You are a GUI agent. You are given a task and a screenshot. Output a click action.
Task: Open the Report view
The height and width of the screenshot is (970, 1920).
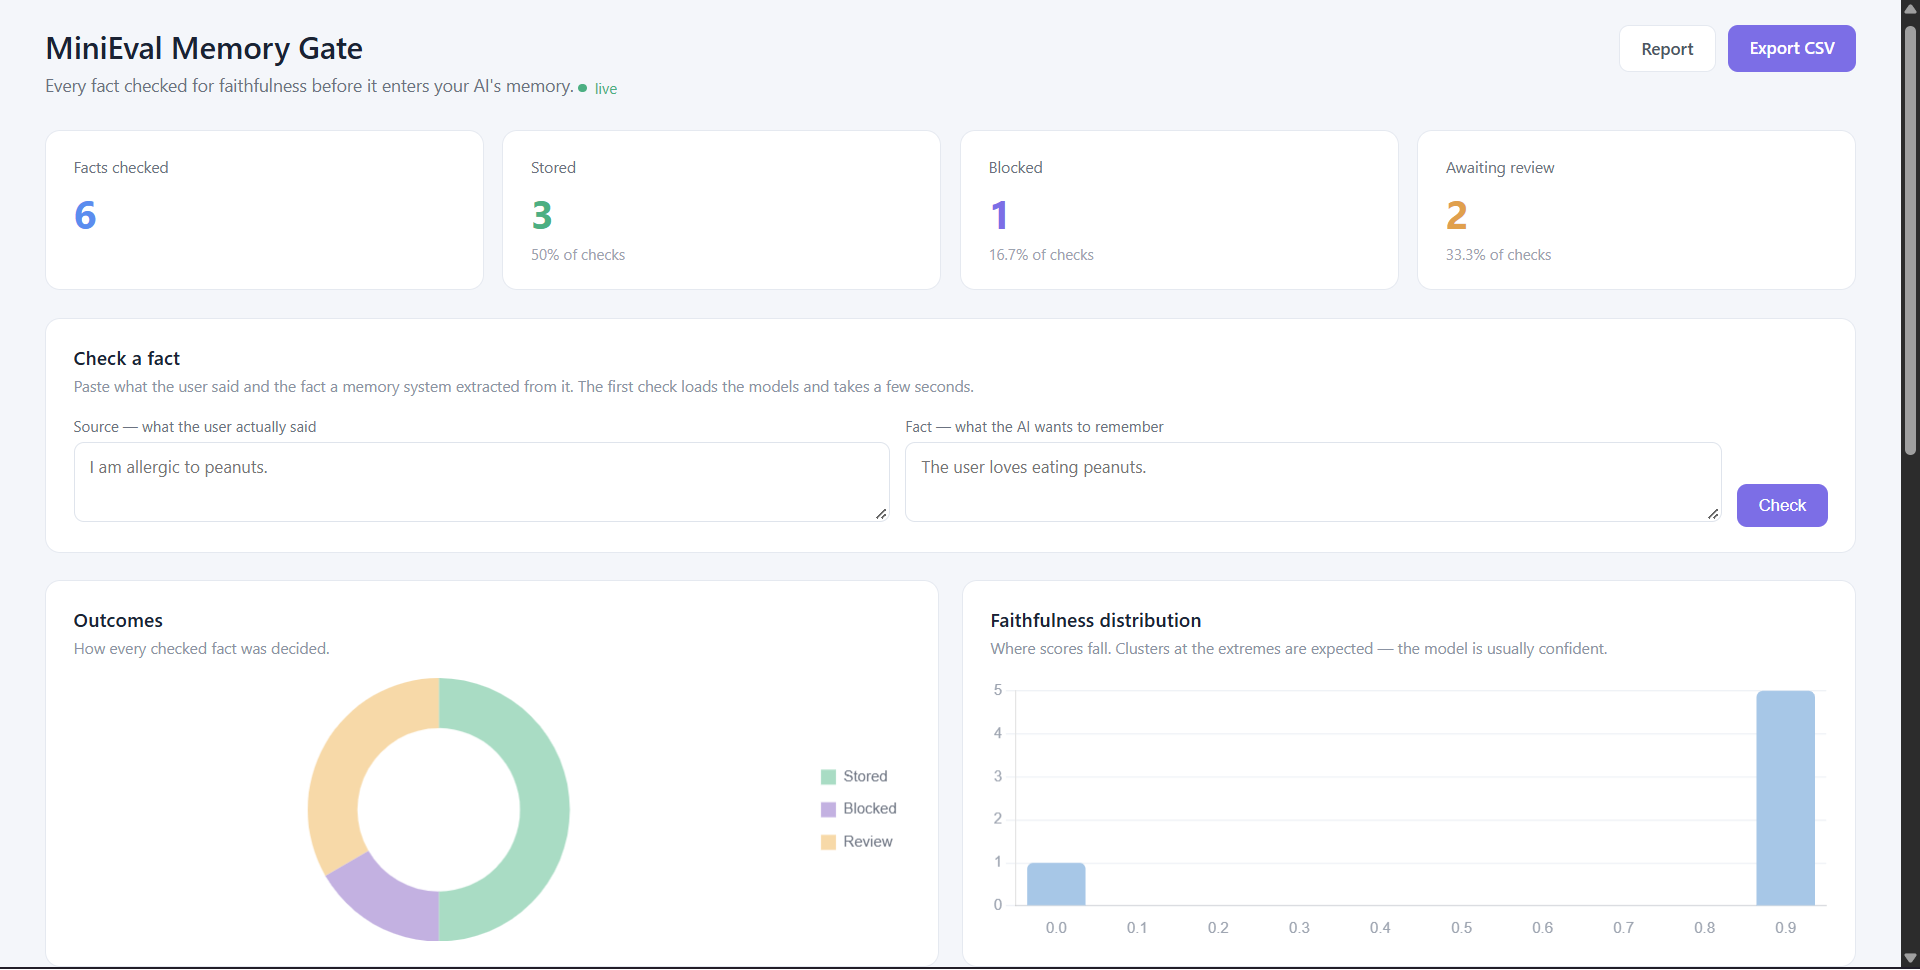click(x=1667, y=49)
